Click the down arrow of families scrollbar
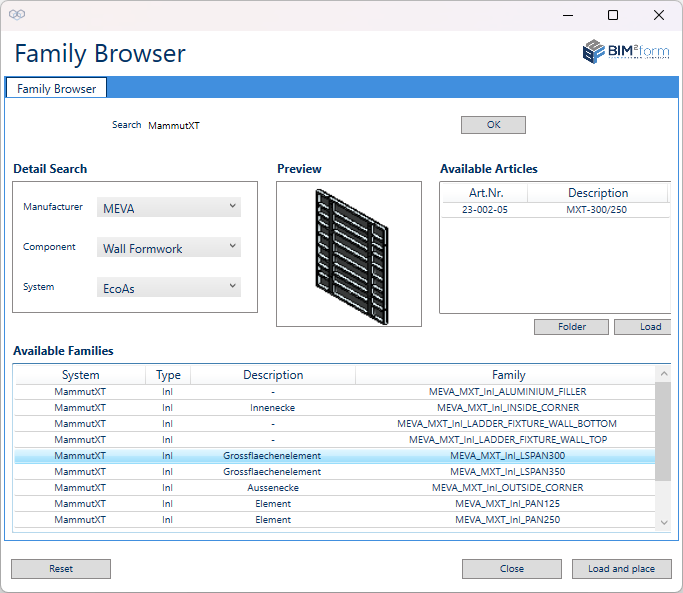This screenshot has height=593, width=683. coord(663,522)
